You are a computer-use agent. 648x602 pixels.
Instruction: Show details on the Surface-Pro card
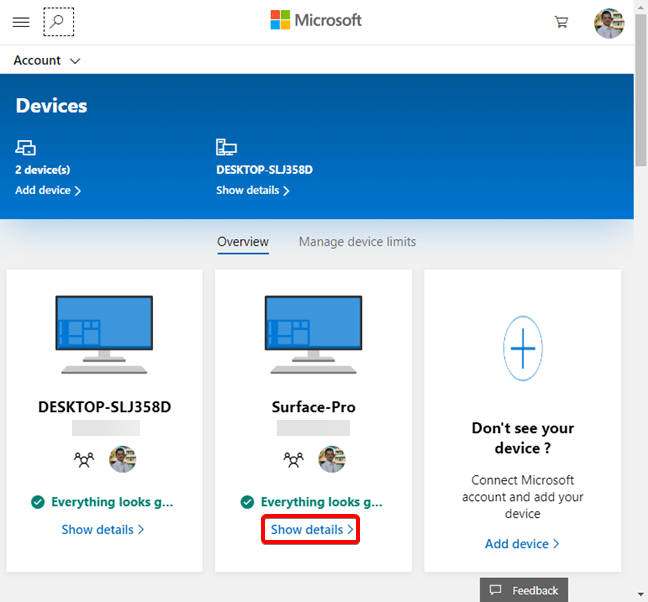coord(312,530)
